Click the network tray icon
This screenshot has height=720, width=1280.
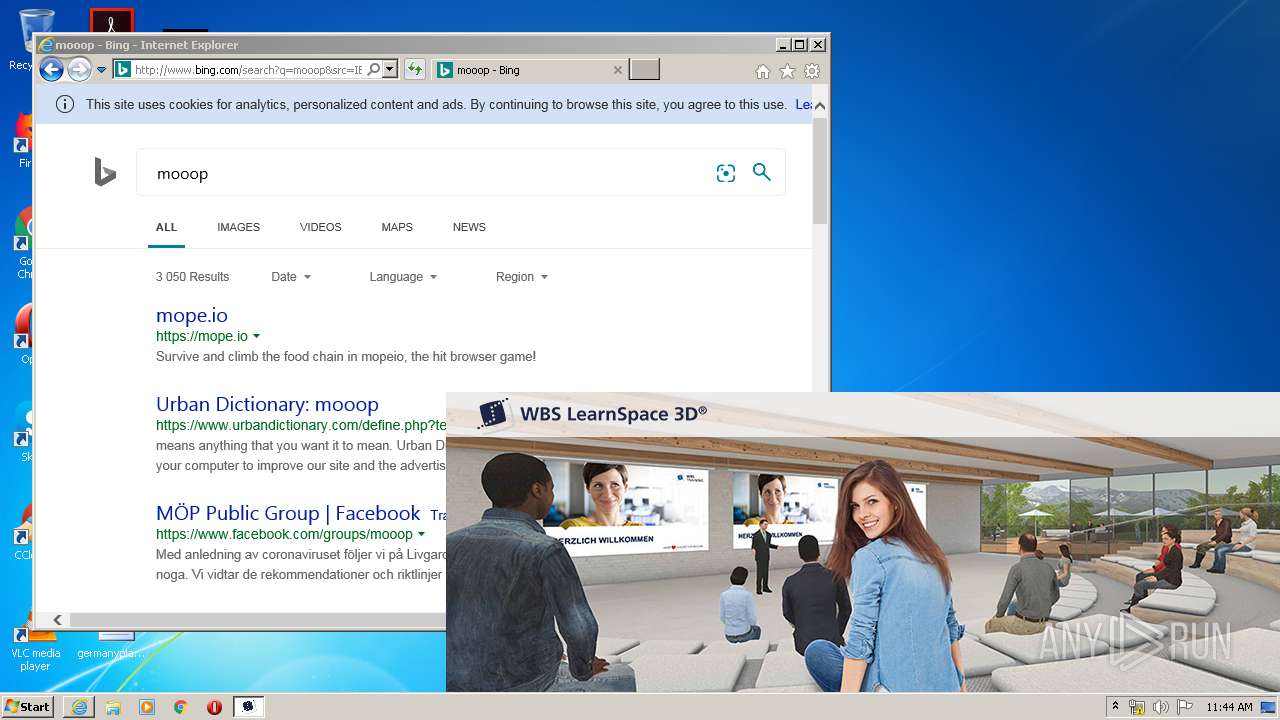pos(1137,707)
